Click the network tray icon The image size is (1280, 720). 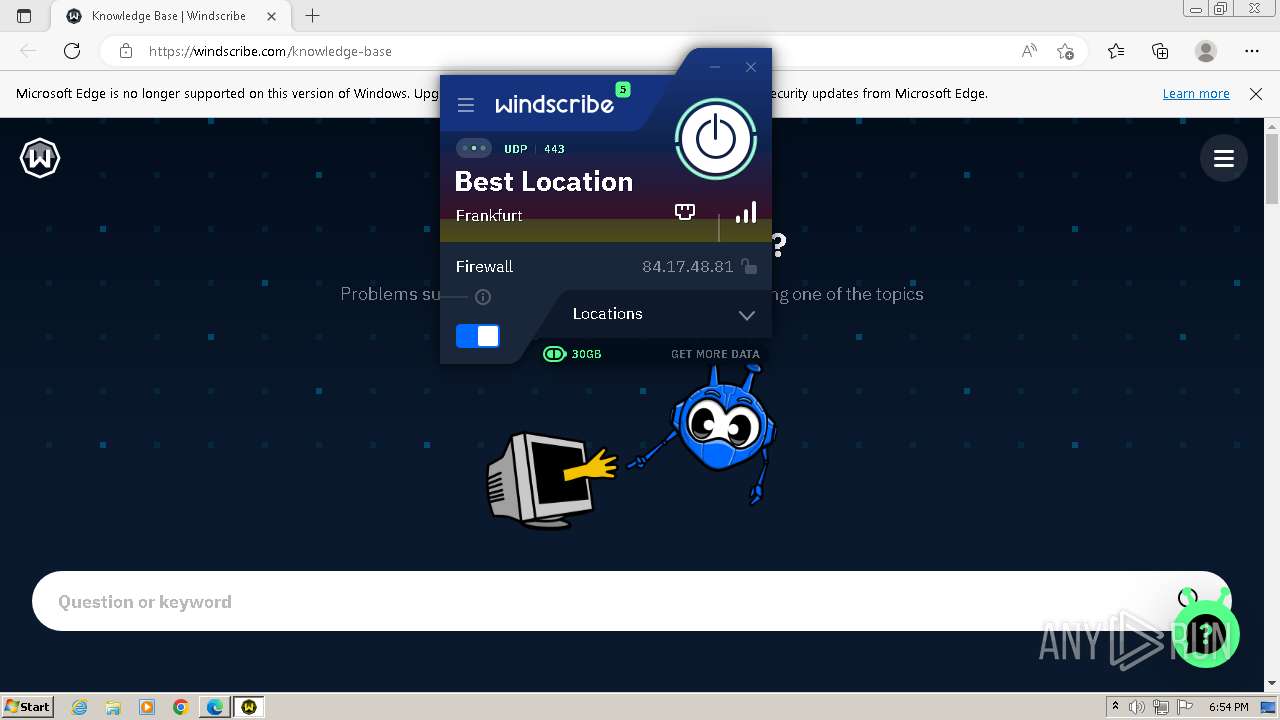click(x=1161, y=707)
